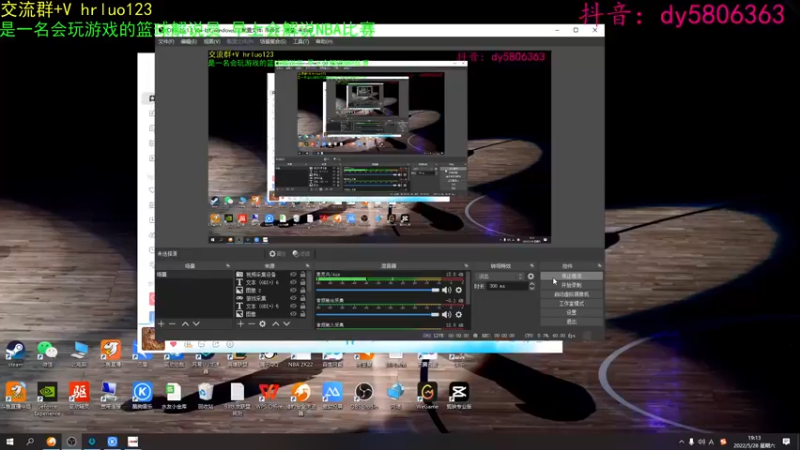Open OBS 设置 settings from the Controls panel
800x450 pixels.
(571, 312)
